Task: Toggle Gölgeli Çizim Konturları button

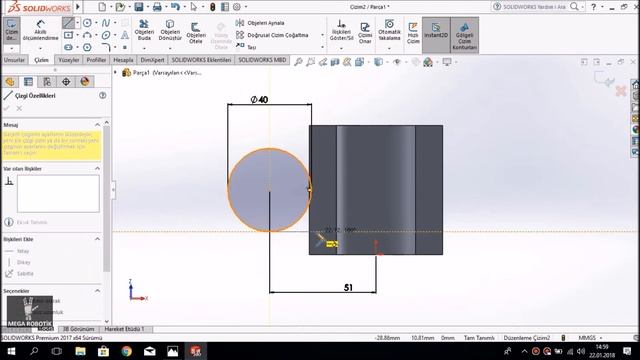Action: (x=464, y=35)
